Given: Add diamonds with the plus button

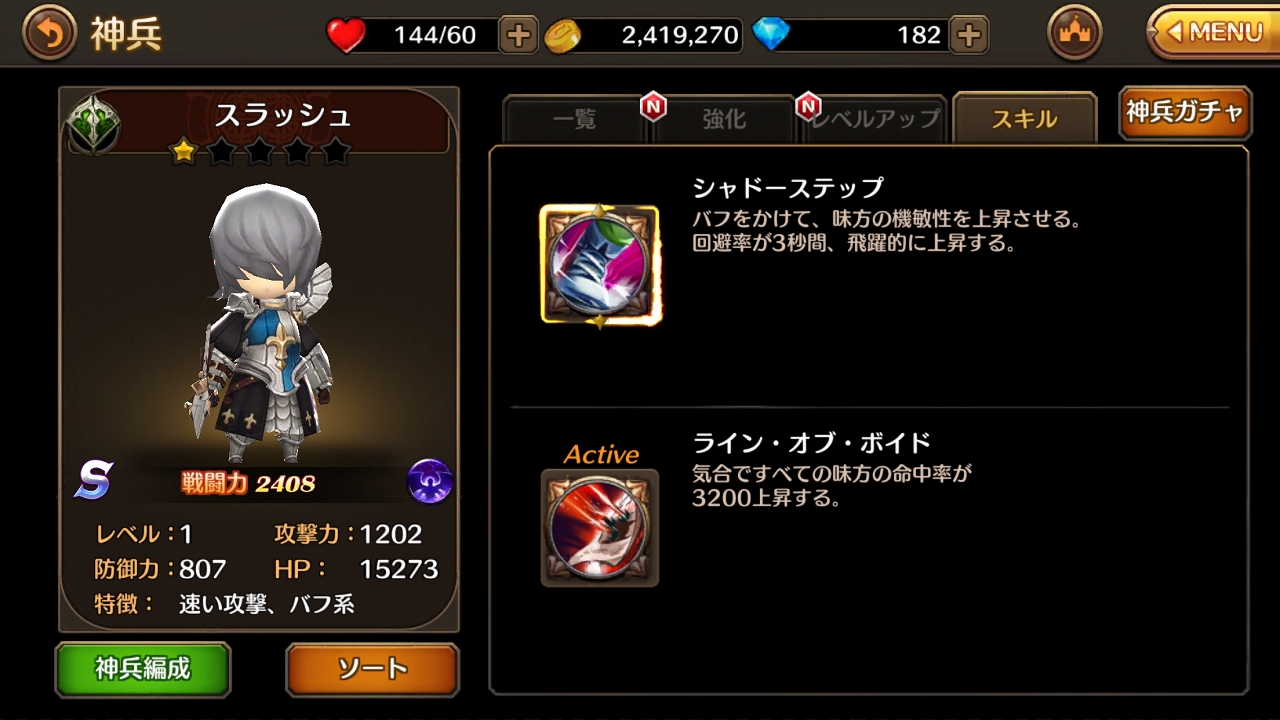Looking at the screenshot, I should [x=968, y=36].
